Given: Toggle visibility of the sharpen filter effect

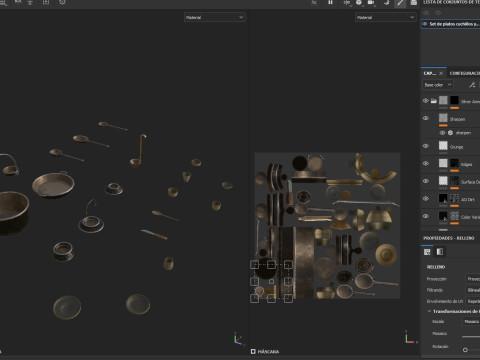Looking at the screenshot, I should (x=442, y=133).
